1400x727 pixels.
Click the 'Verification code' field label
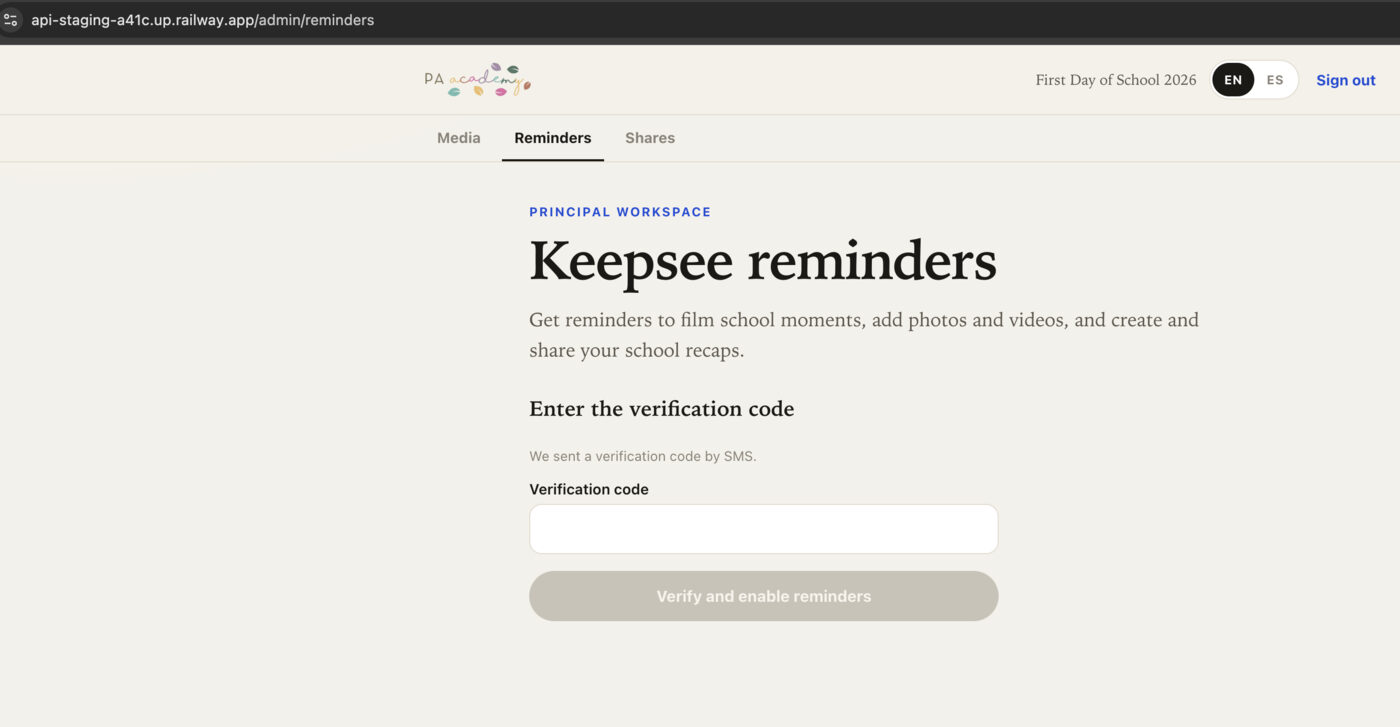[589, 489]
